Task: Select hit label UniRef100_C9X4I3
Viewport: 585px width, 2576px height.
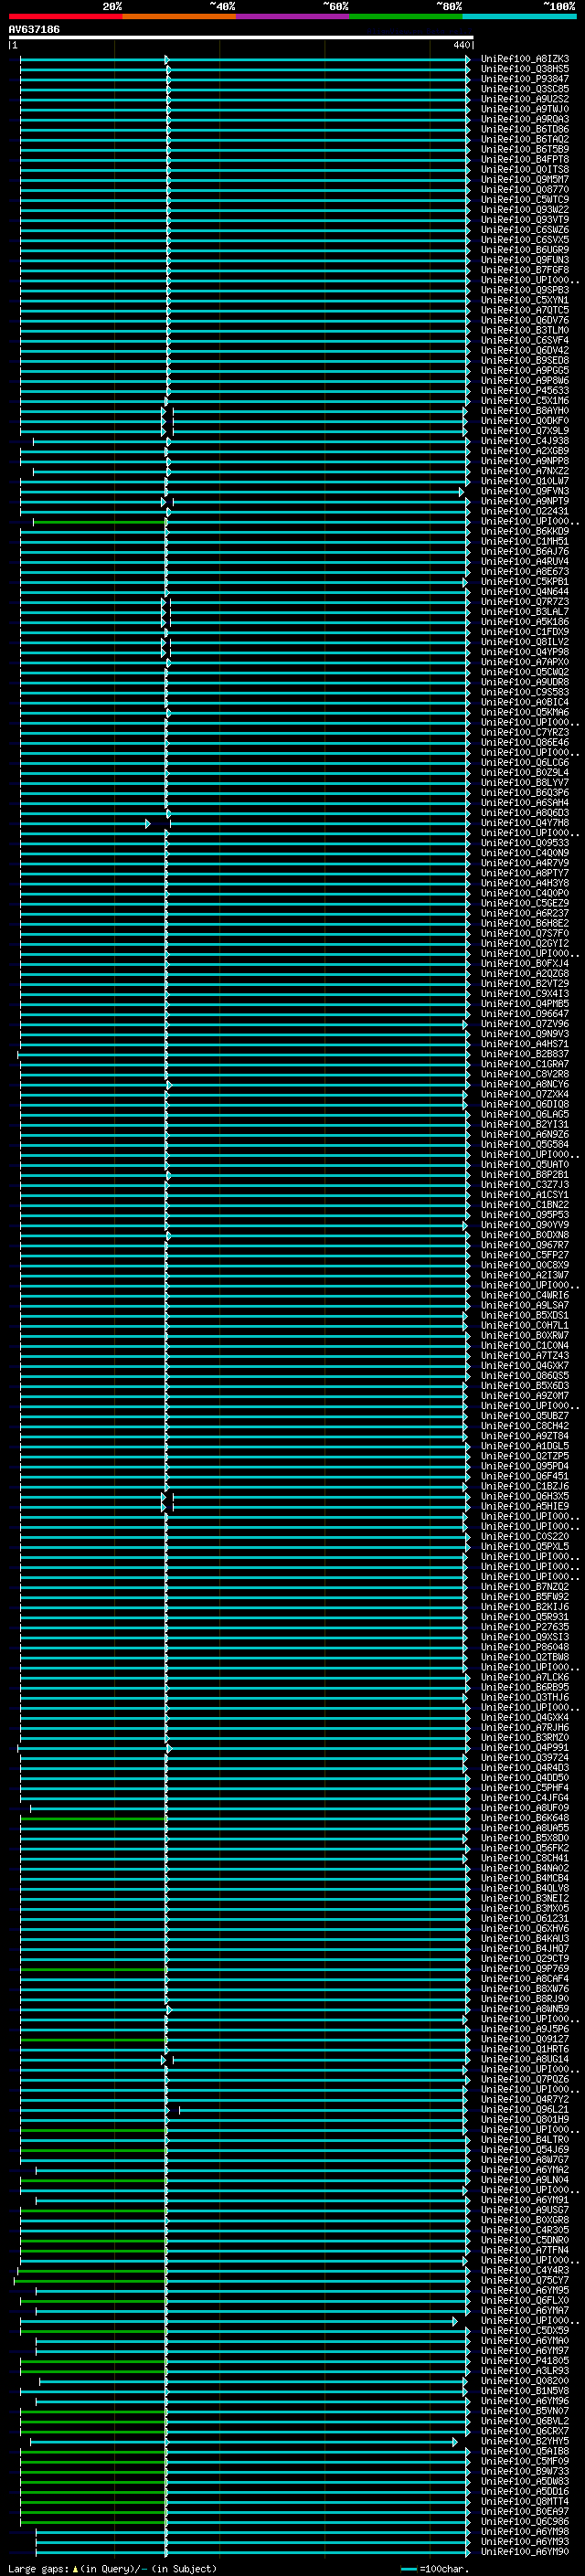Action: click(x=525, y=994)
